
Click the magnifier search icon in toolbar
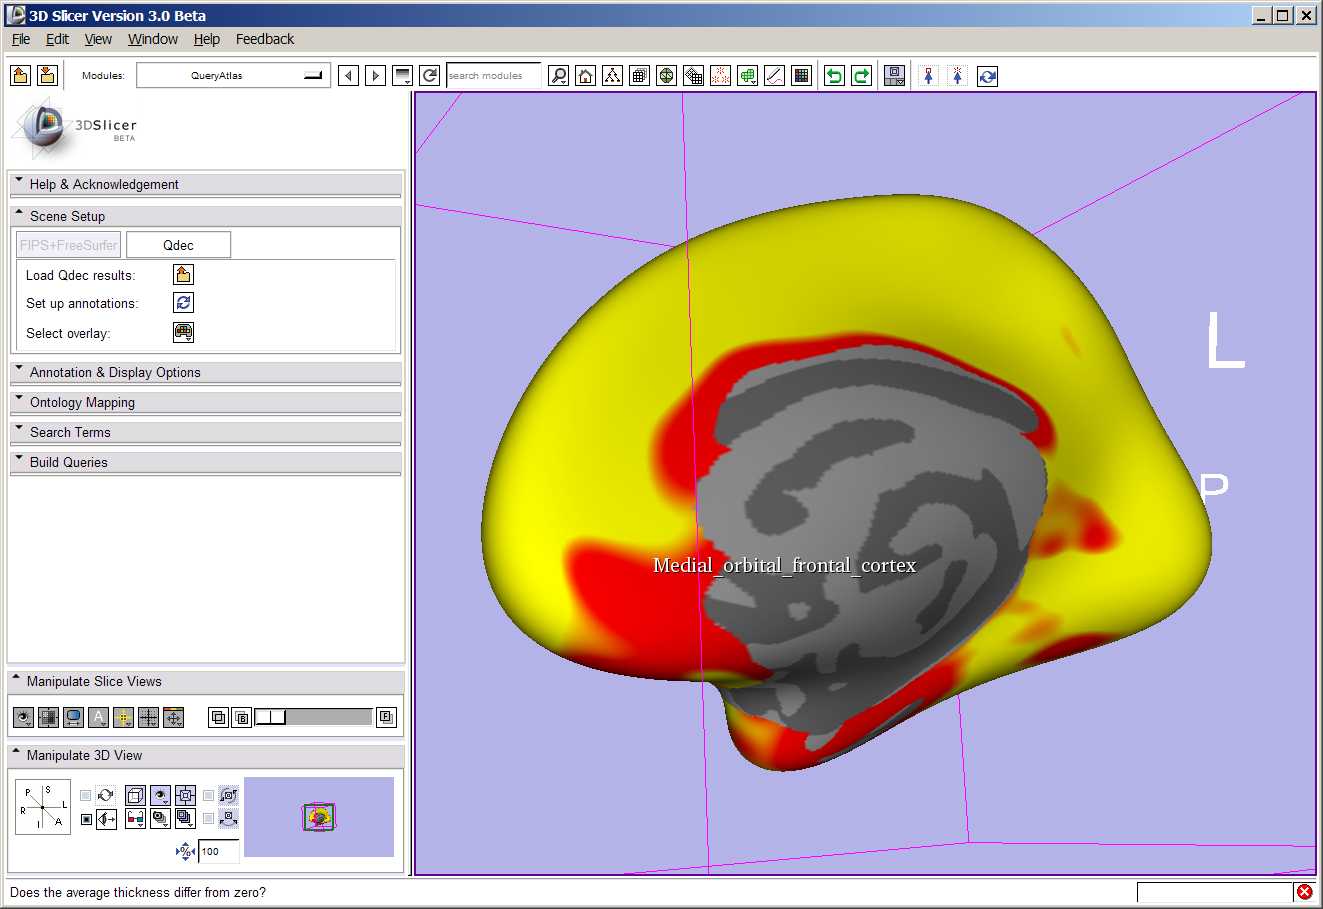[559, 76]
